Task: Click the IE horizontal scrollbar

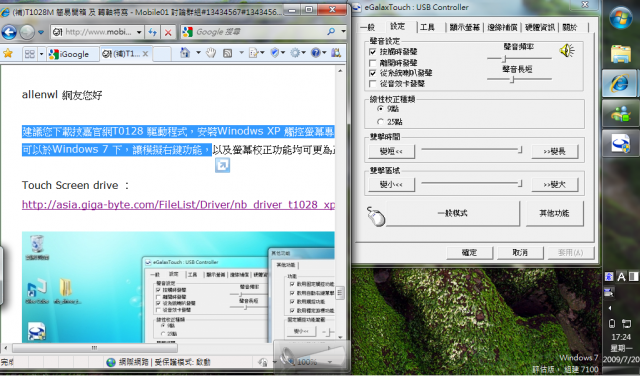Action: [95, 348]
